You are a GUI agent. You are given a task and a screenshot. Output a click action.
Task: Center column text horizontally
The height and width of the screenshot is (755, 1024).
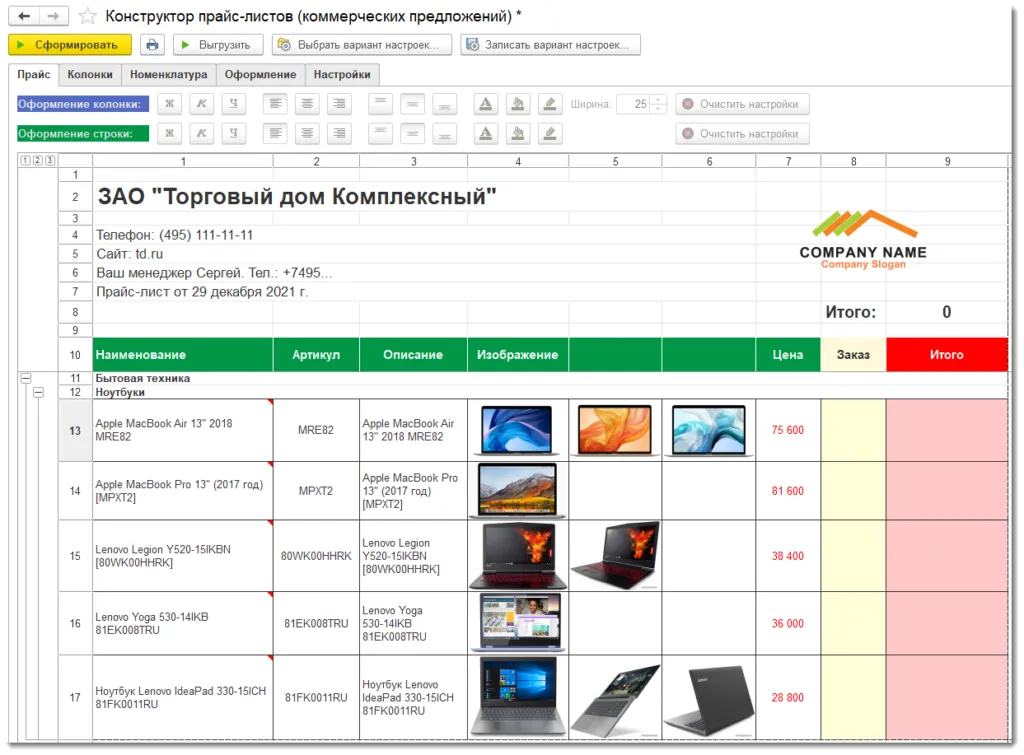tap(307, 104)
